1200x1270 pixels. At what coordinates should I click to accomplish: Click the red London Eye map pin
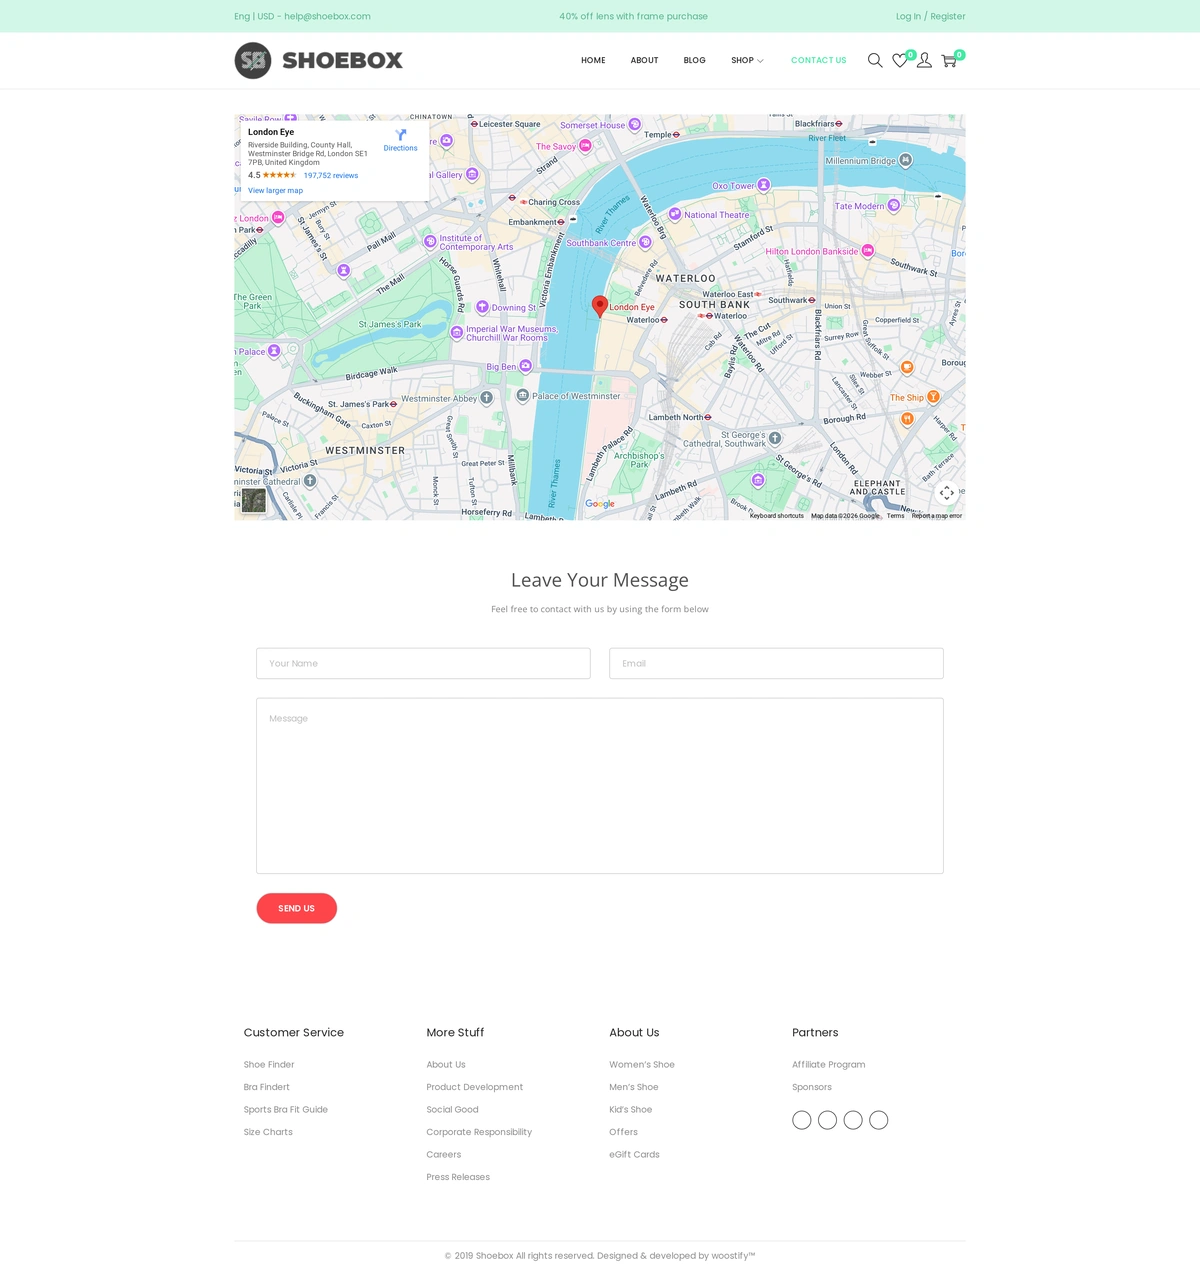coord(600,306)
